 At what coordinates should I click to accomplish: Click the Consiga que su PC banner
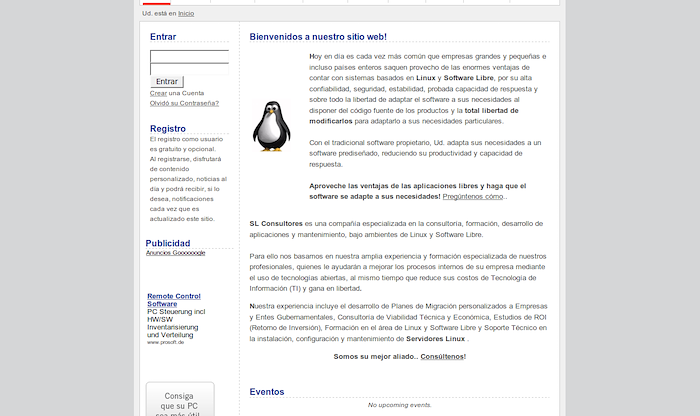(x=180, y=399)
